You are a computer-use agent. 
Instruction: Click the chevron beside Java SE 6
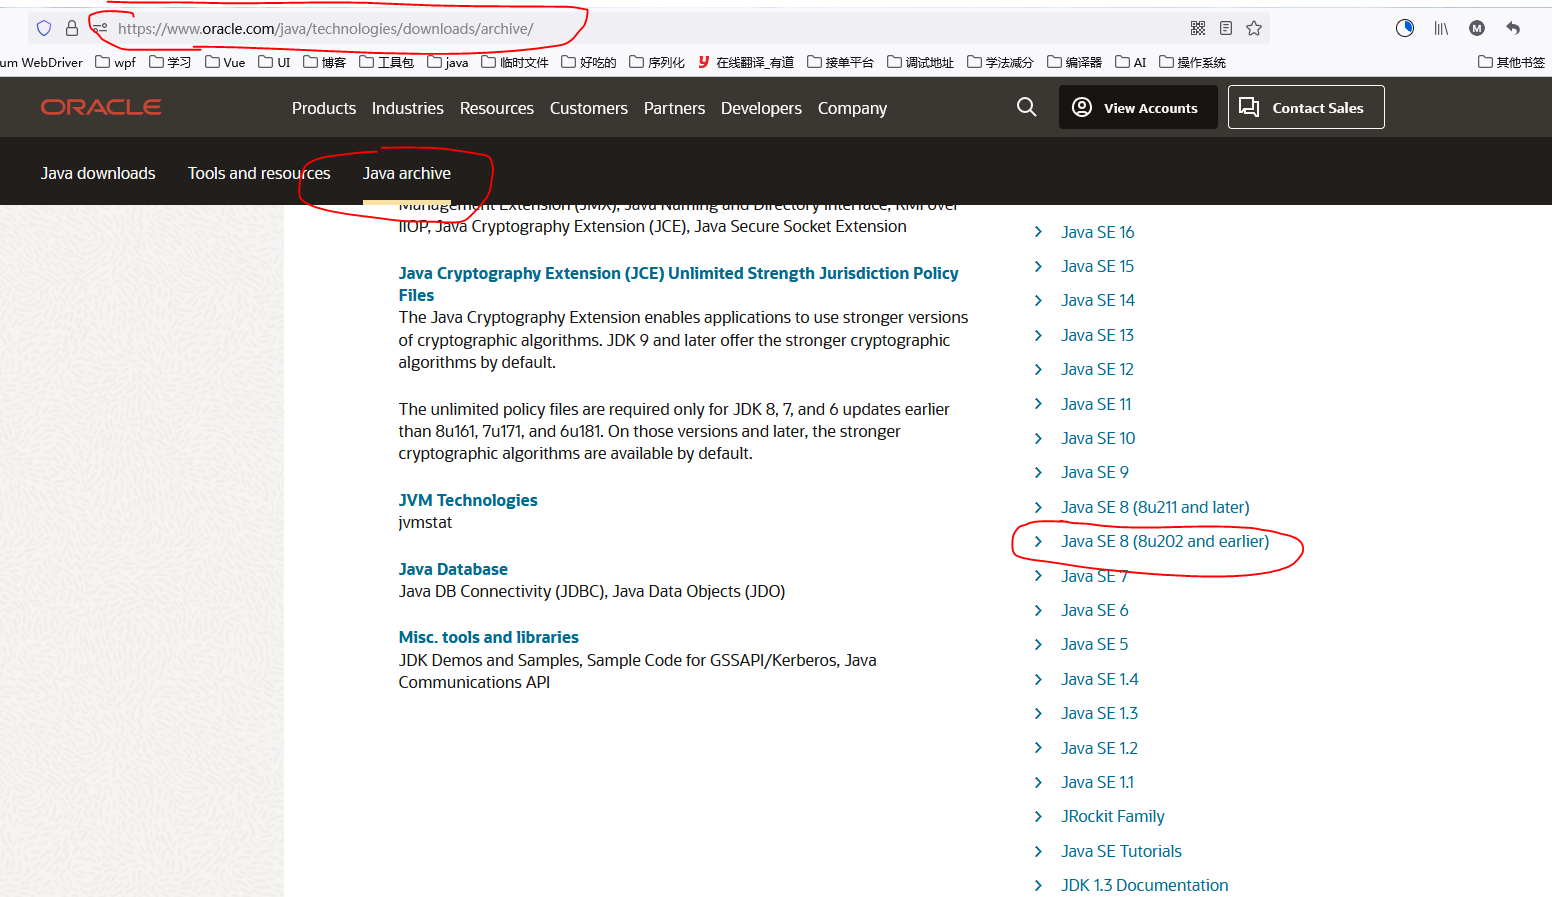coord(1038,610)
